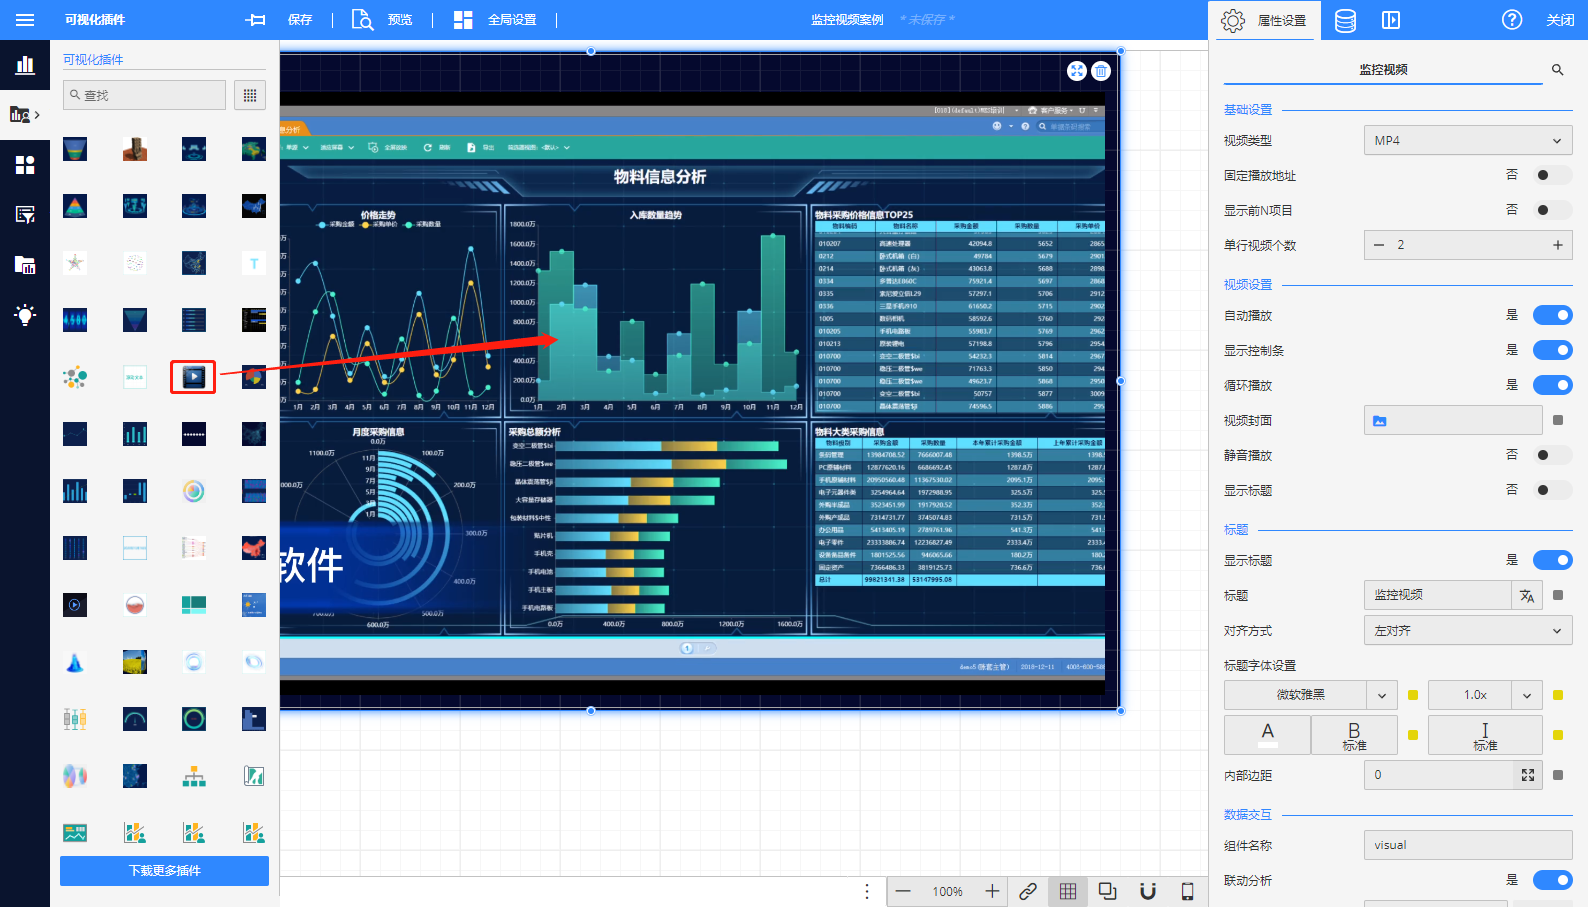Switch to the 属性设置 tab
This screenshot has width=1588, height=907.
coord(1265,21)
